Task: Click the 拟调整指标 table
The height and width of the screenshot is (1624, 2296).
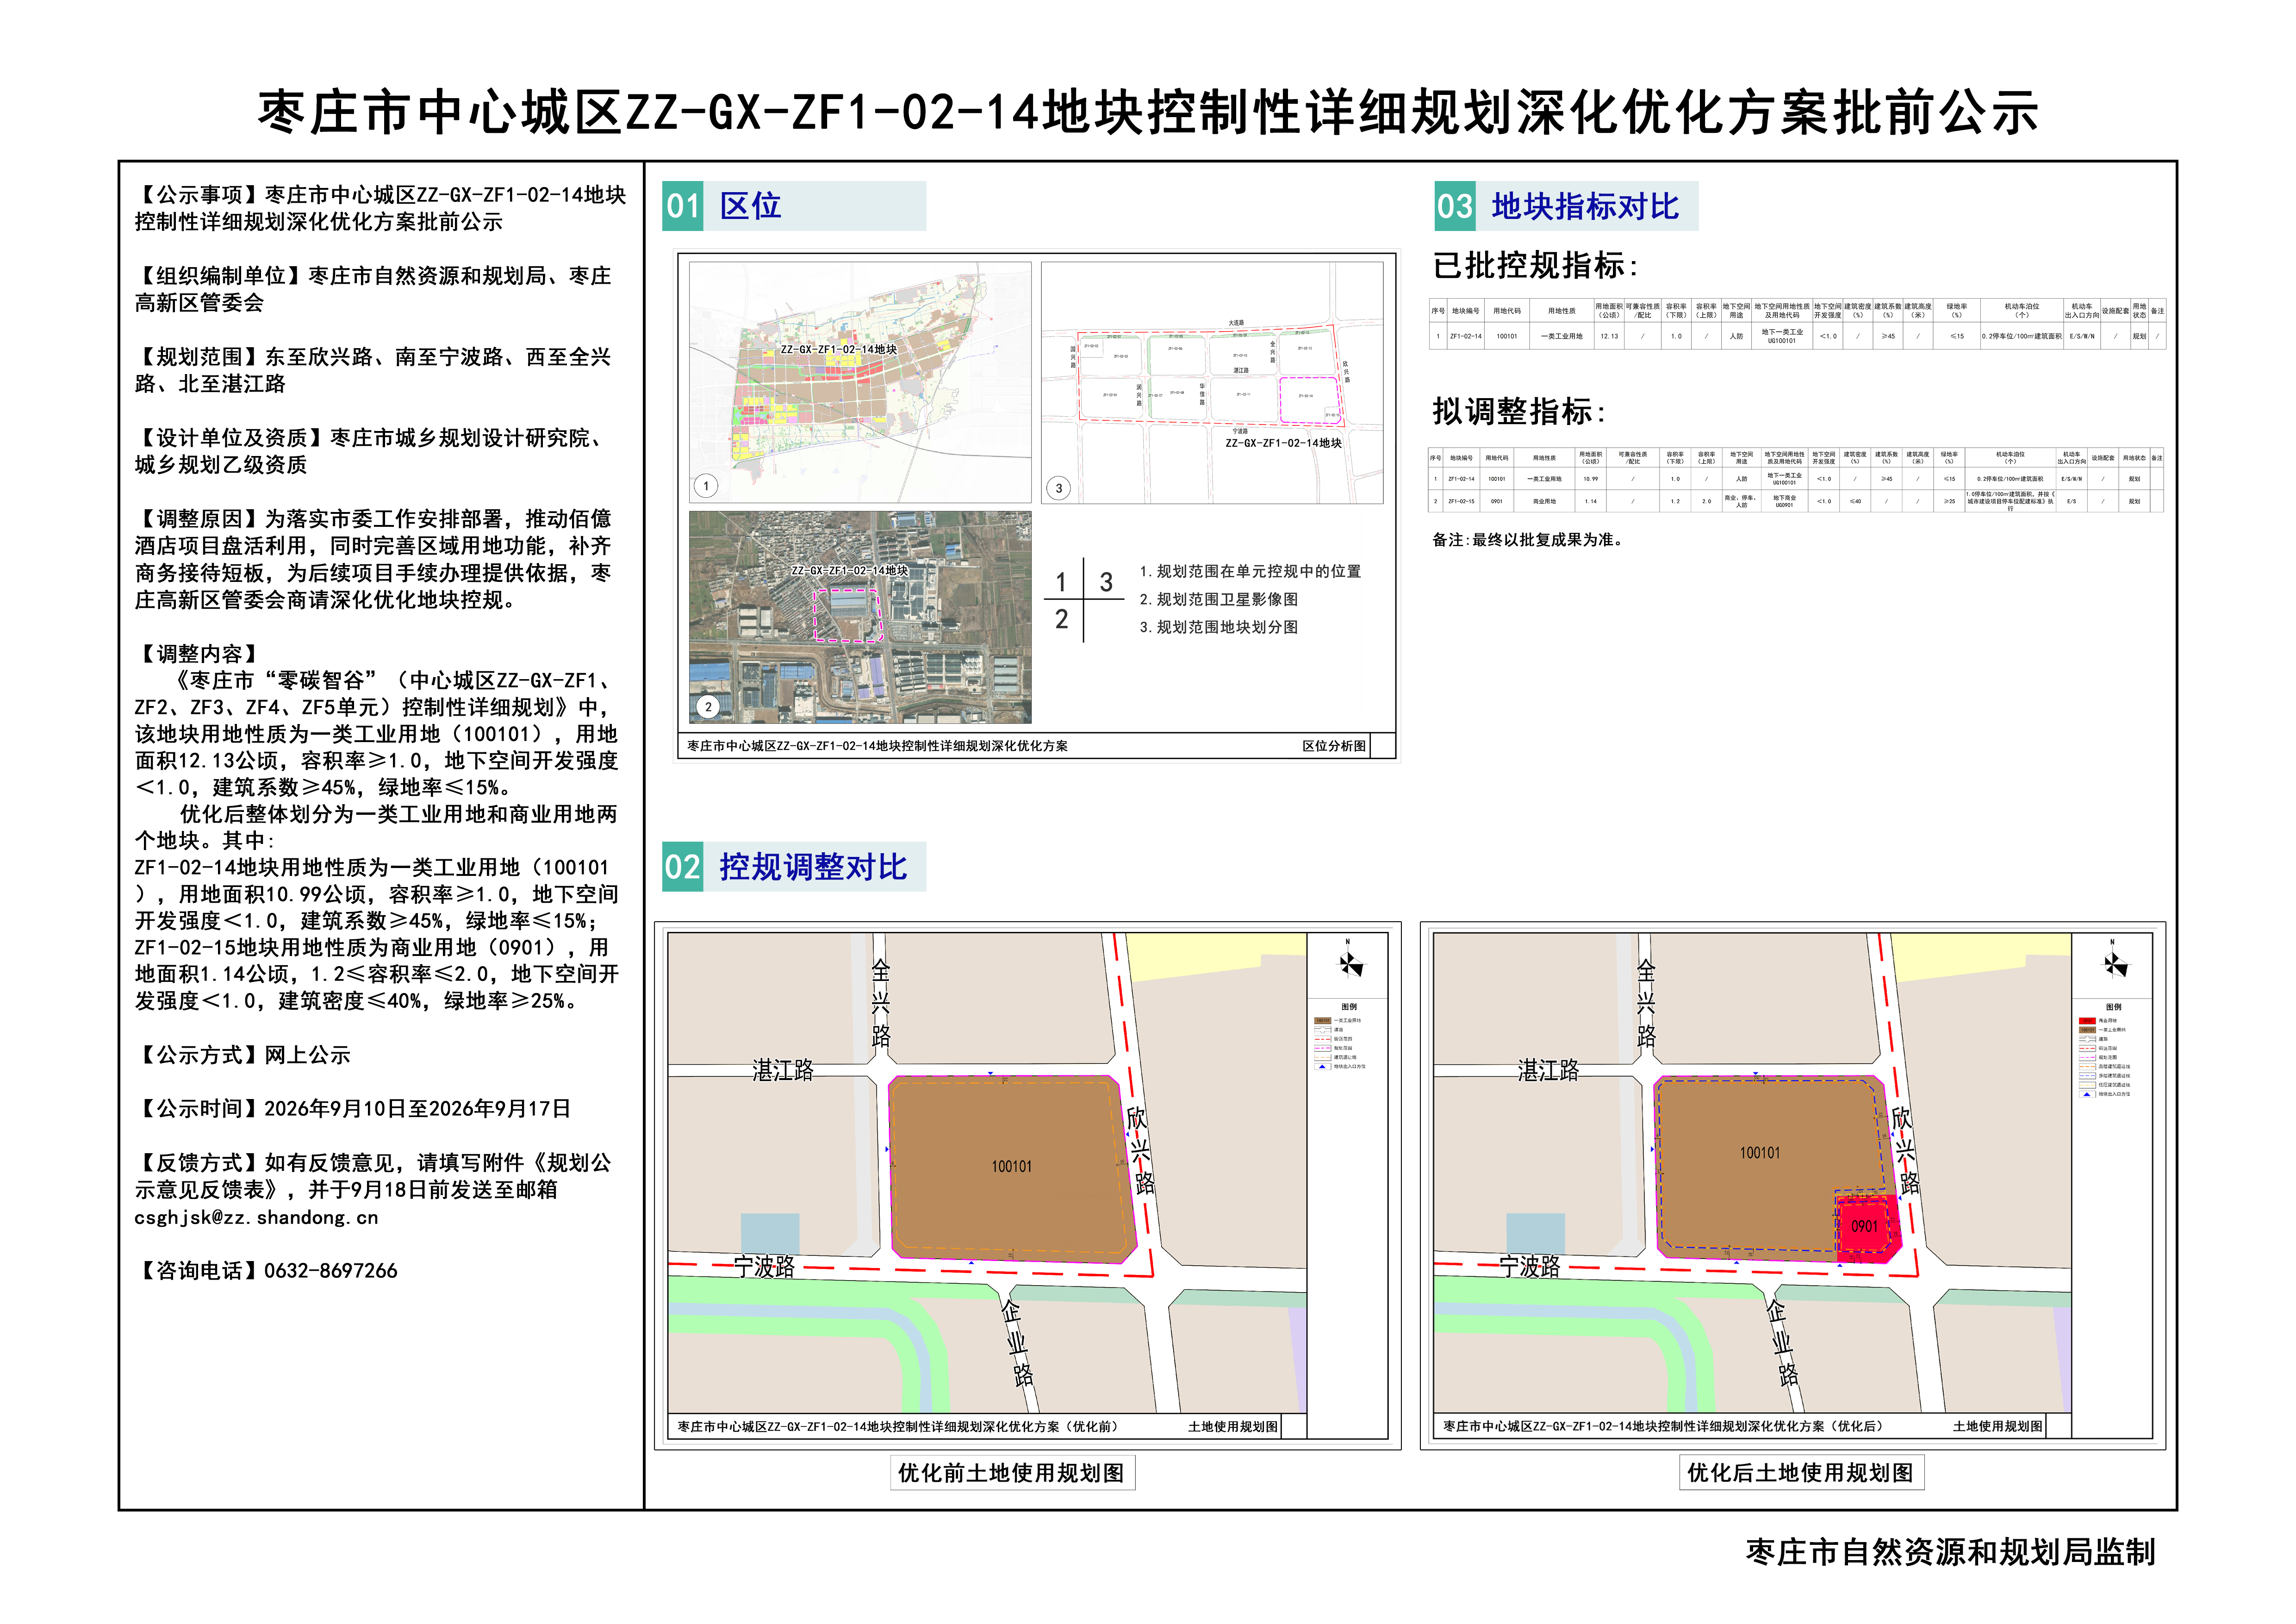Action: click(1796, 480)
